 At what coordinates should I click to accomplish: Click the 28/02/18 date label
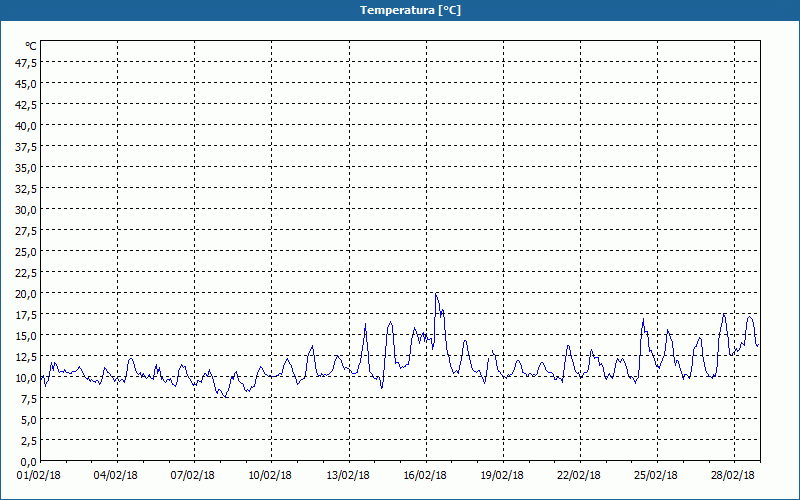733,476
